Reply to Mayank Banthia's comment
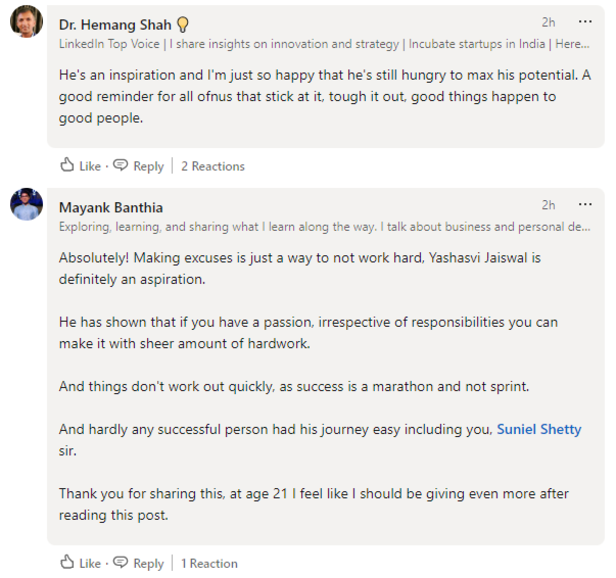The height and width of the screenshot is (578, 616). [x=148, y=563]
